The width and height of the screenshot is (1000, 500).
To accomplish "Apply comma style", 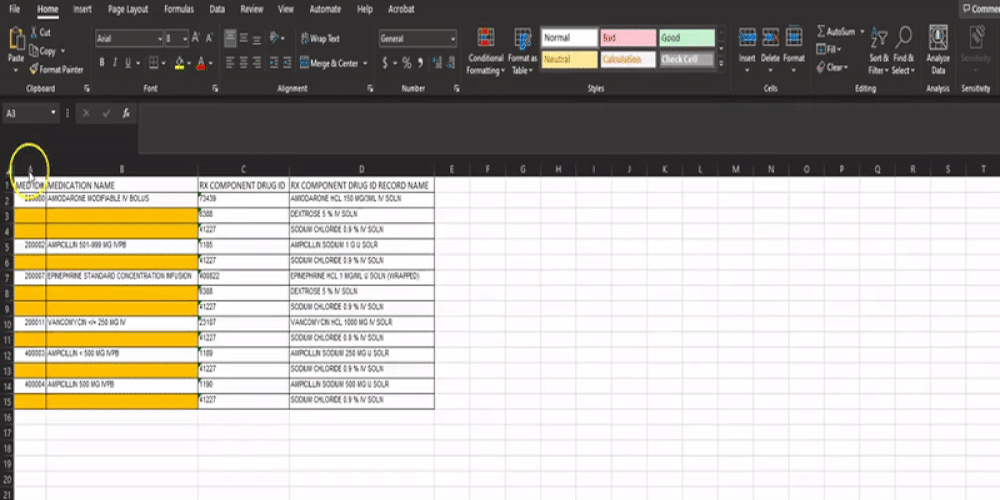I will 421,62.
